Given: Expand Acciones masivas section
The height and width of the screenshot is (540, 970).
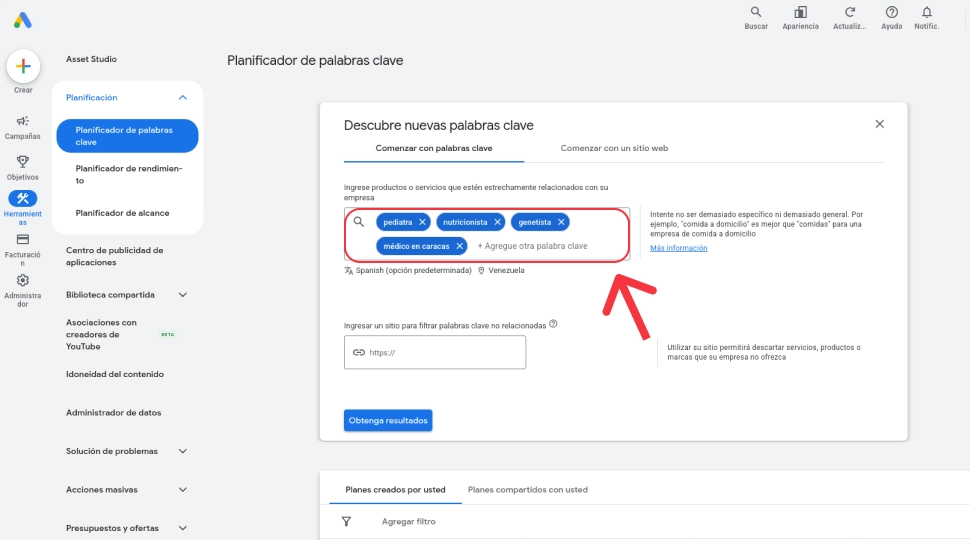Looking at the screenshot, I should coord(182,490).
